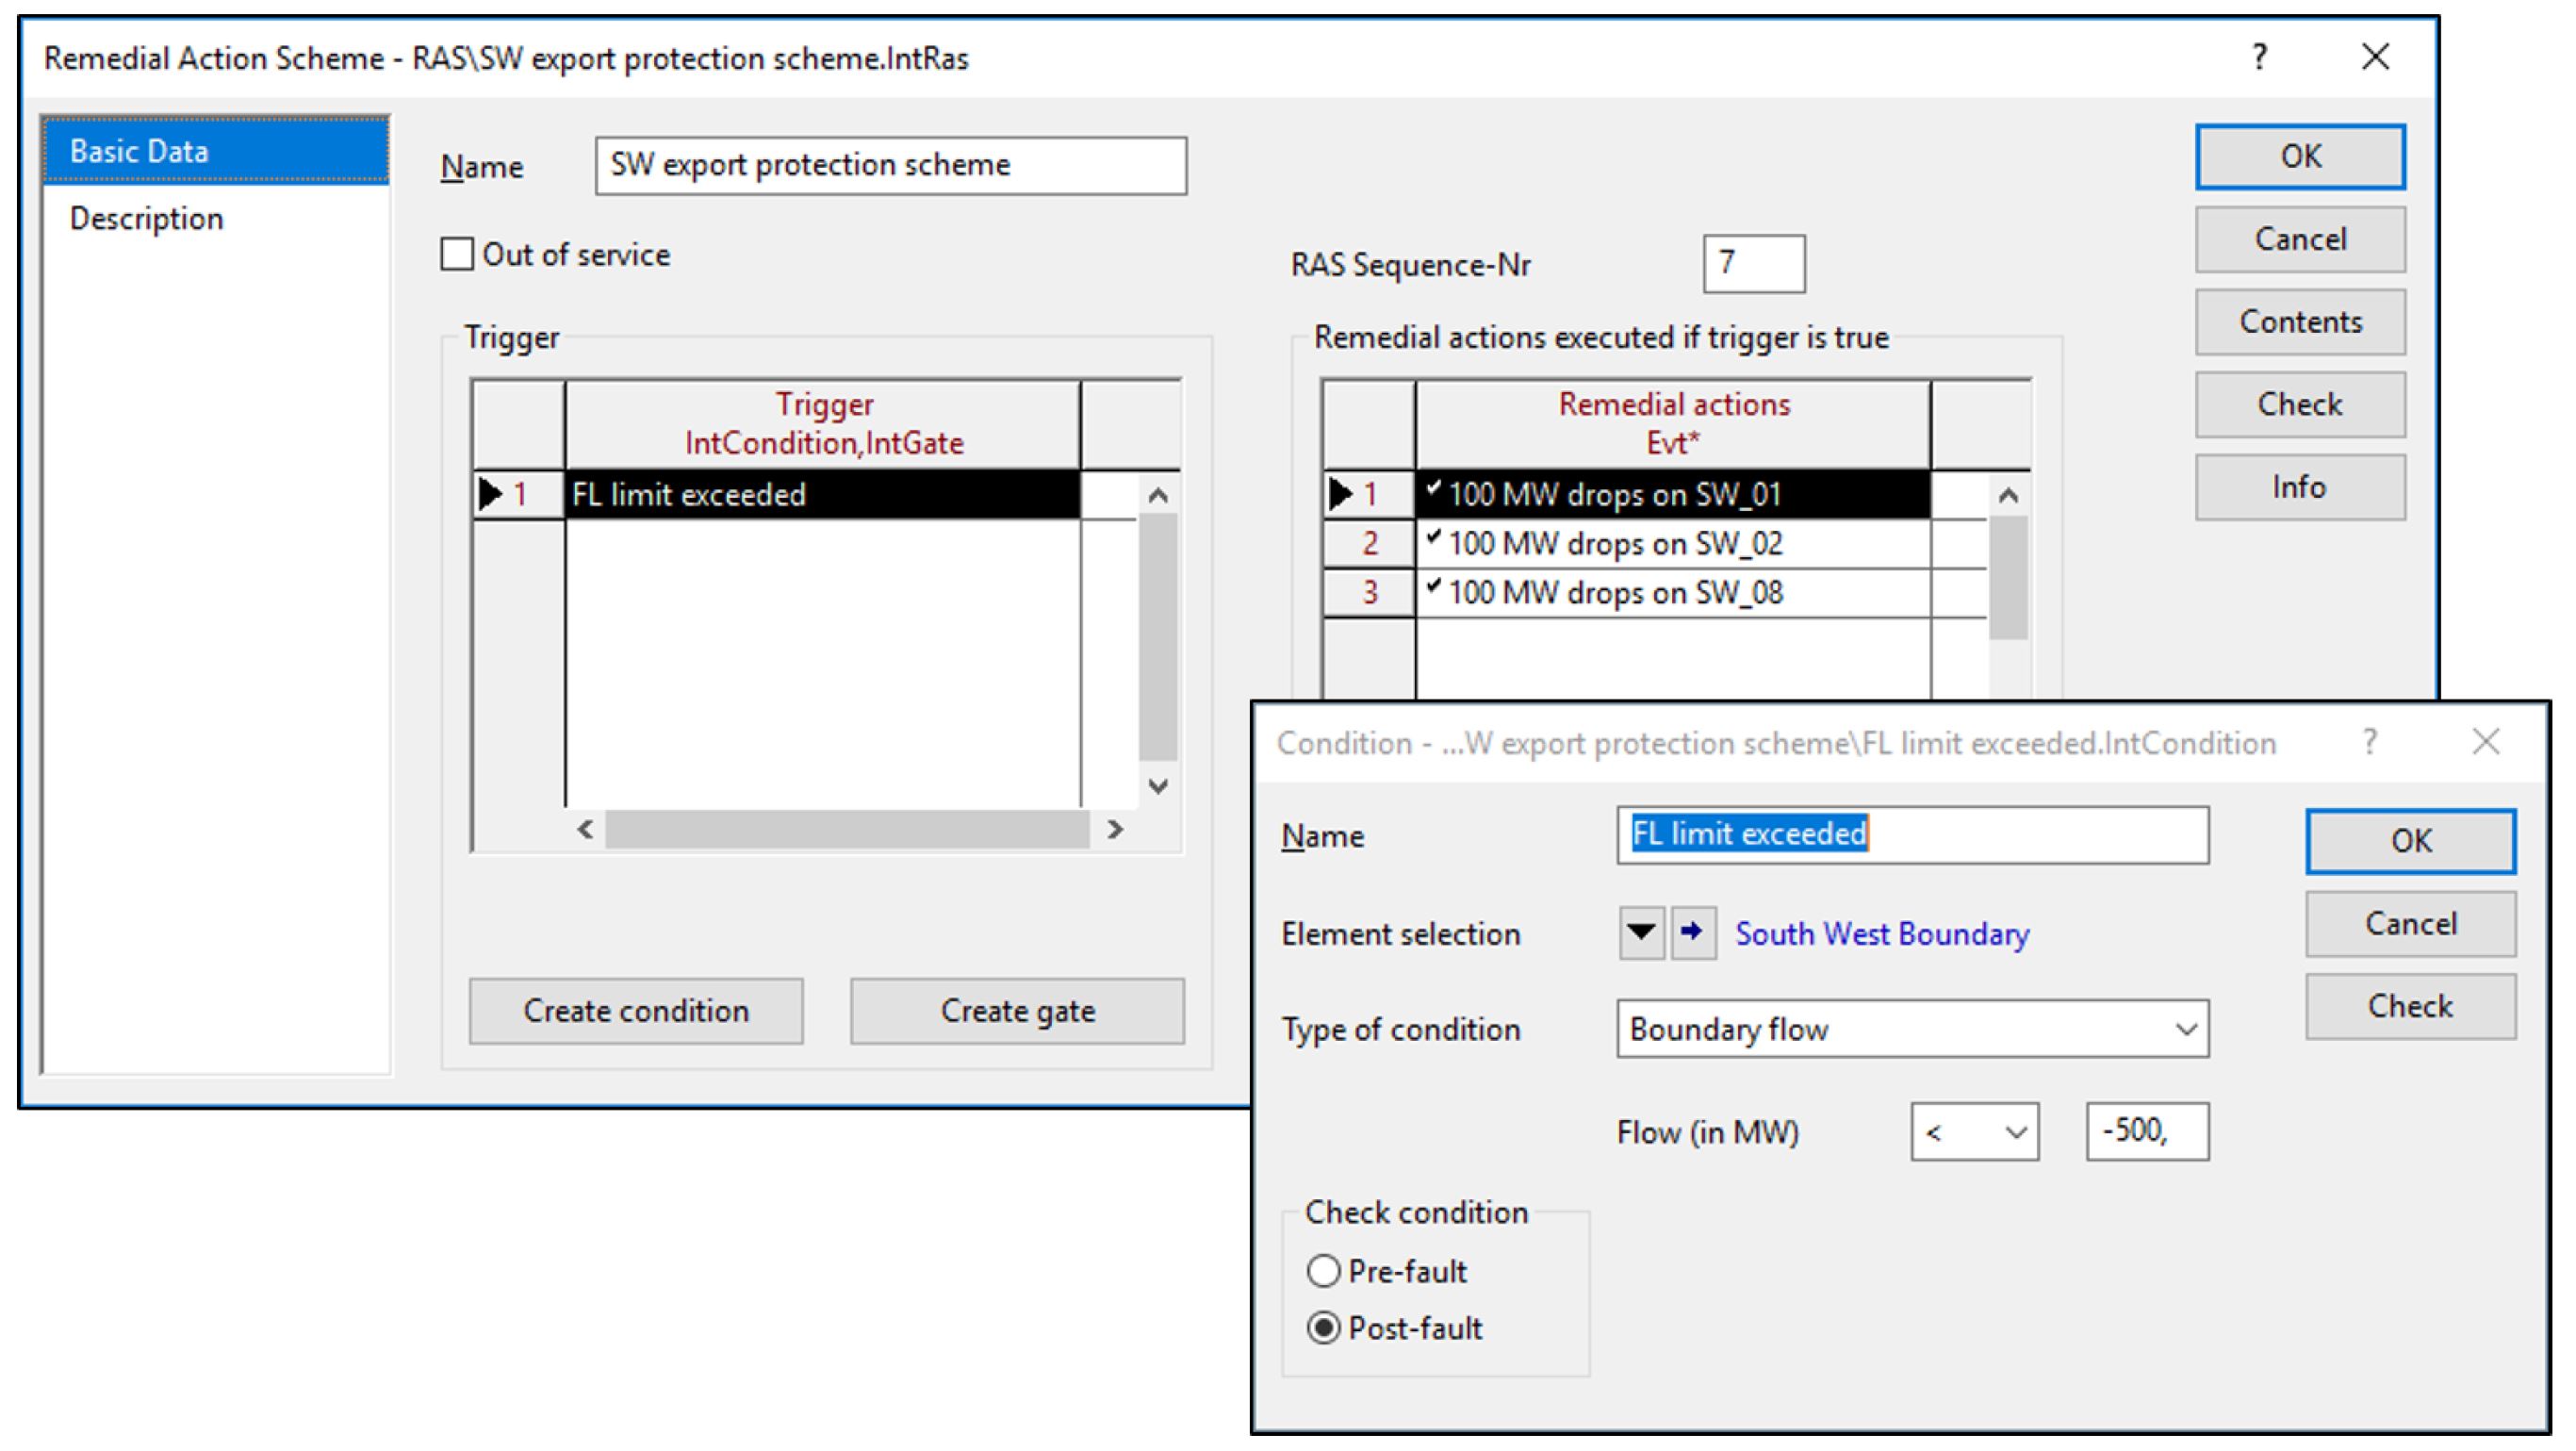Click help question mark in Remedial Action Scheme dialog
Viewport: 2576px width, 1451px height.
click(x=2259, y=57)
